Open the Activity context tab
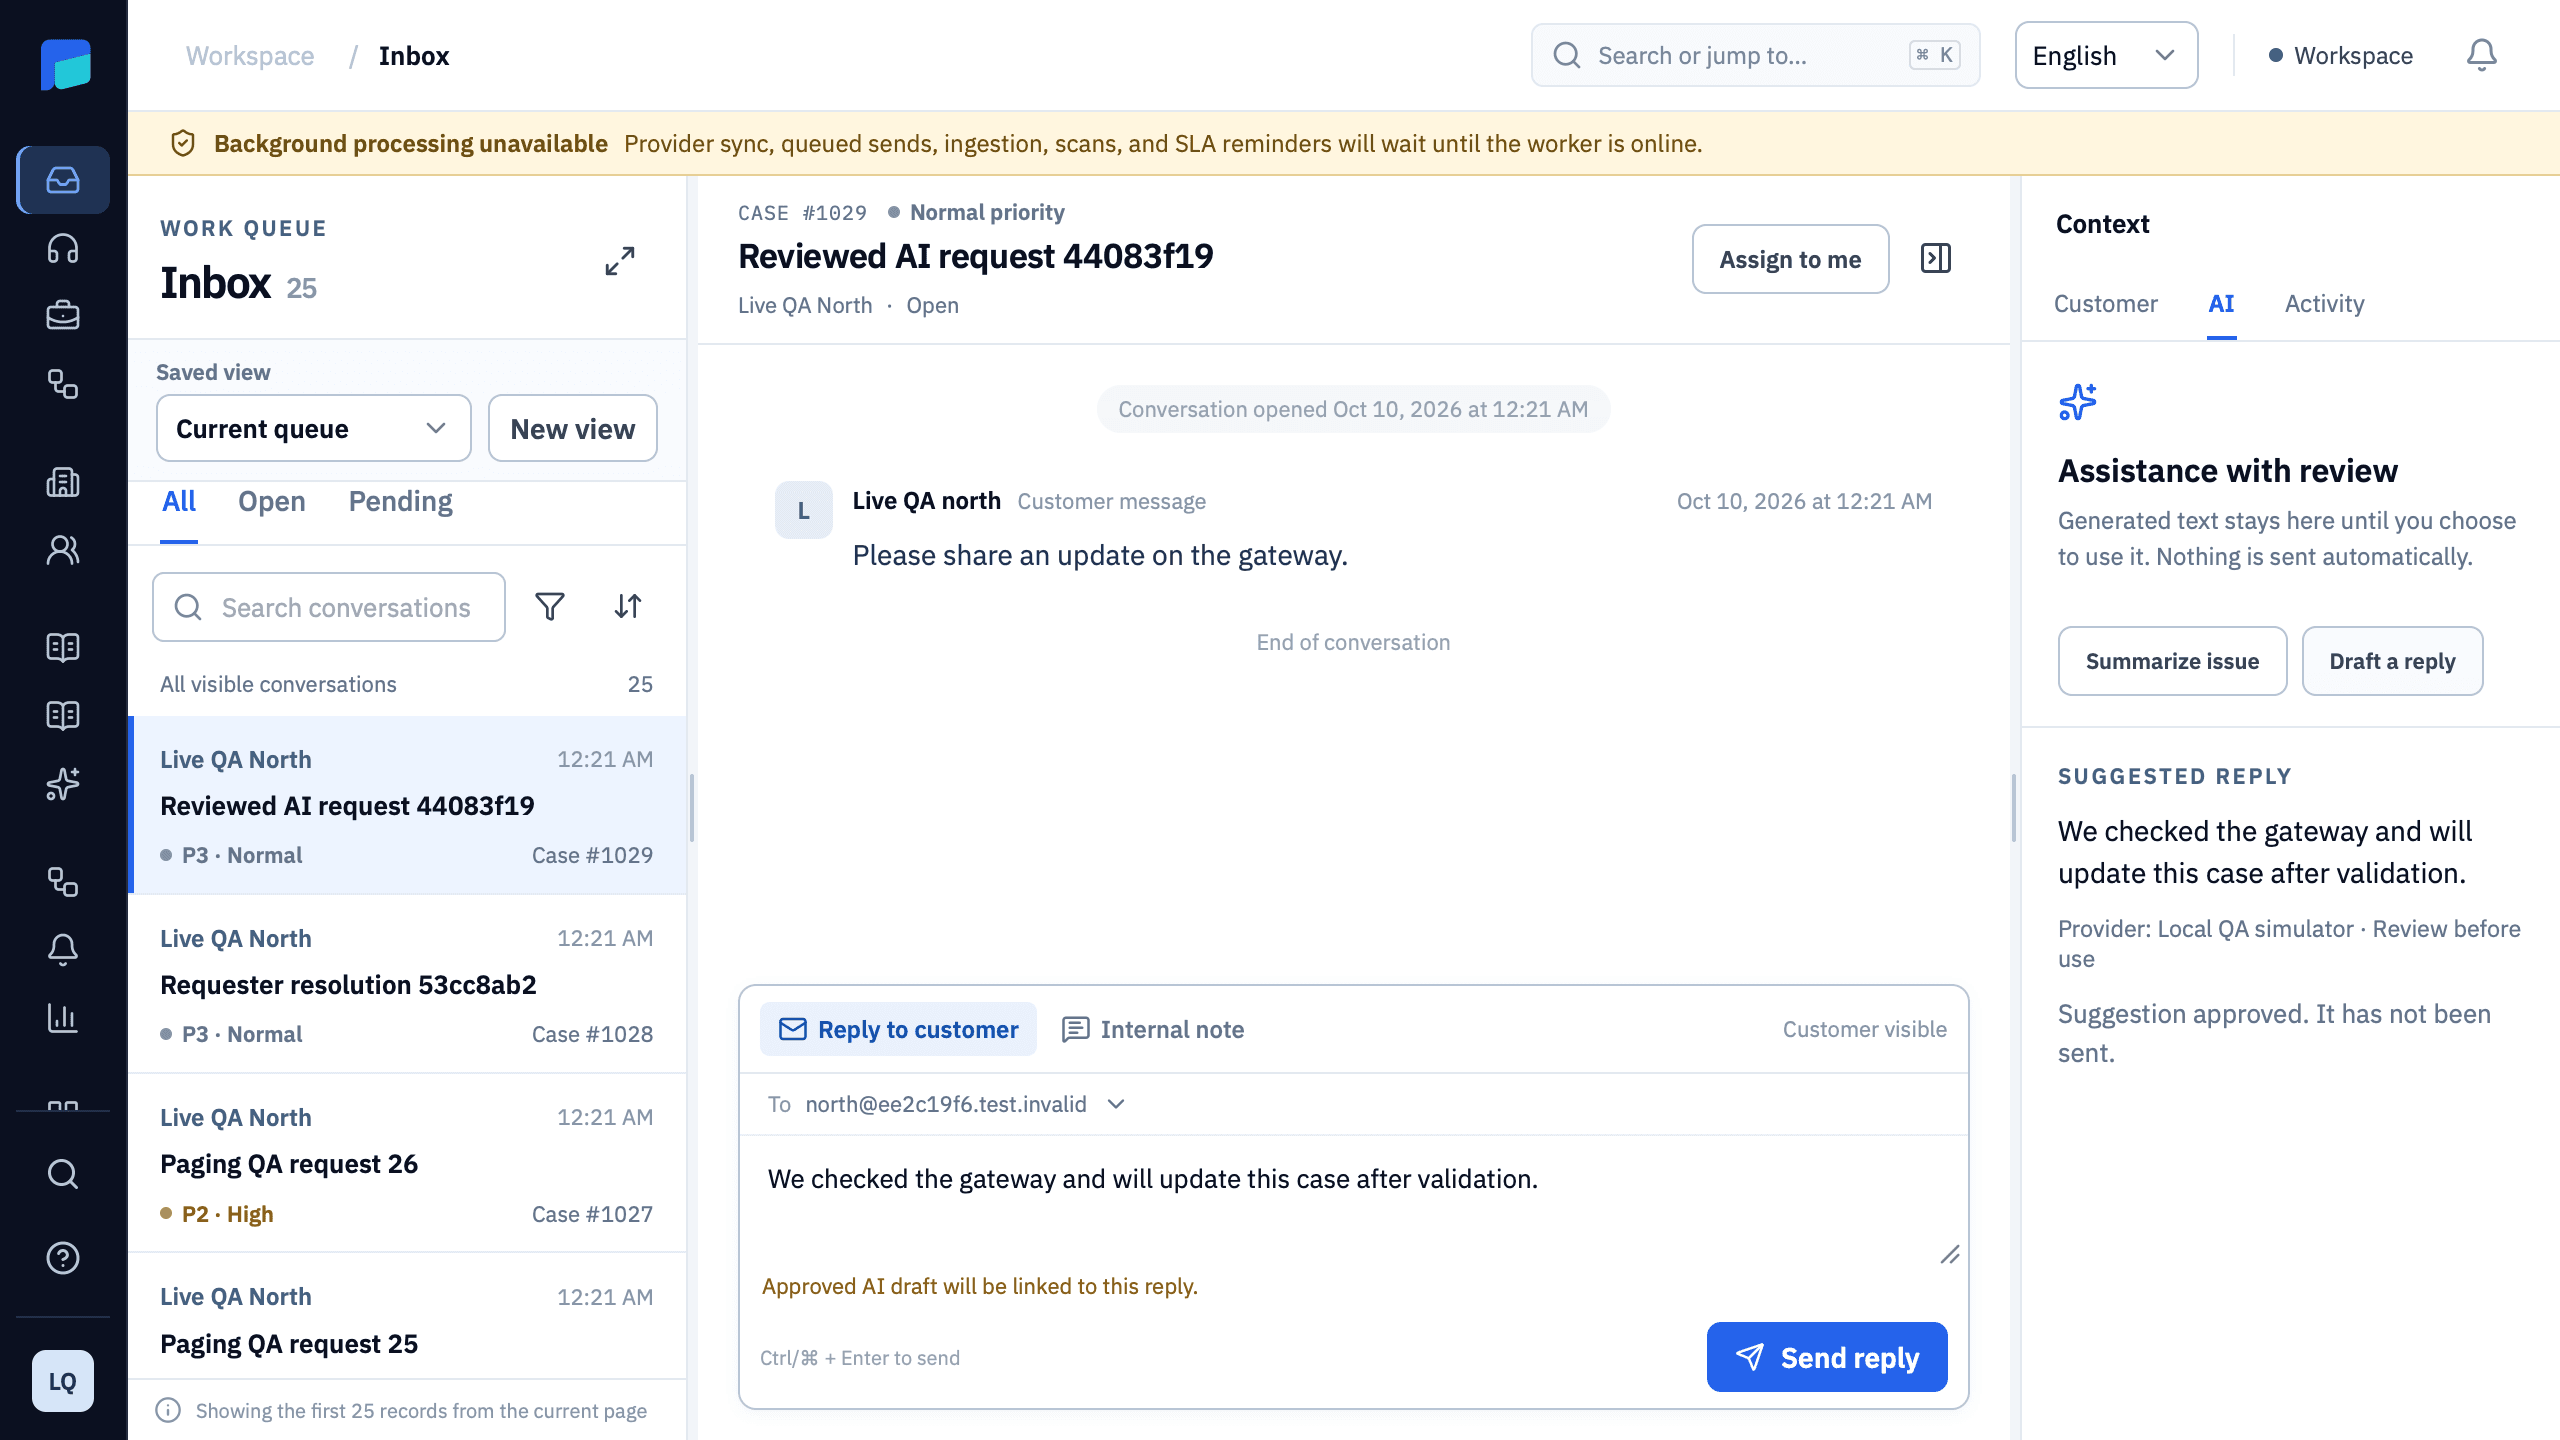Screen dimensions: 2560x1440 tap(2324, 303)
